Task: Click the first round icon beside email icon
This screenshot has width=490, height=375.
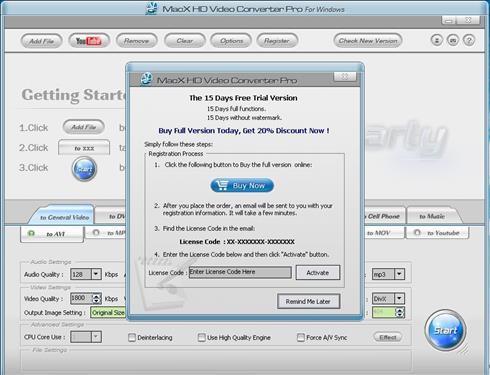Action: pyautogui.click(x=437, y=41)
